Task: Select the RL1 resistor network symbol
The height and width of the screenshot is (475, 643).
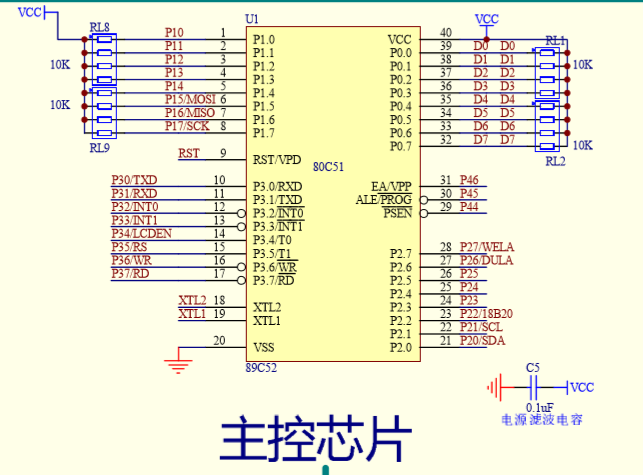Action: point(547,73)
